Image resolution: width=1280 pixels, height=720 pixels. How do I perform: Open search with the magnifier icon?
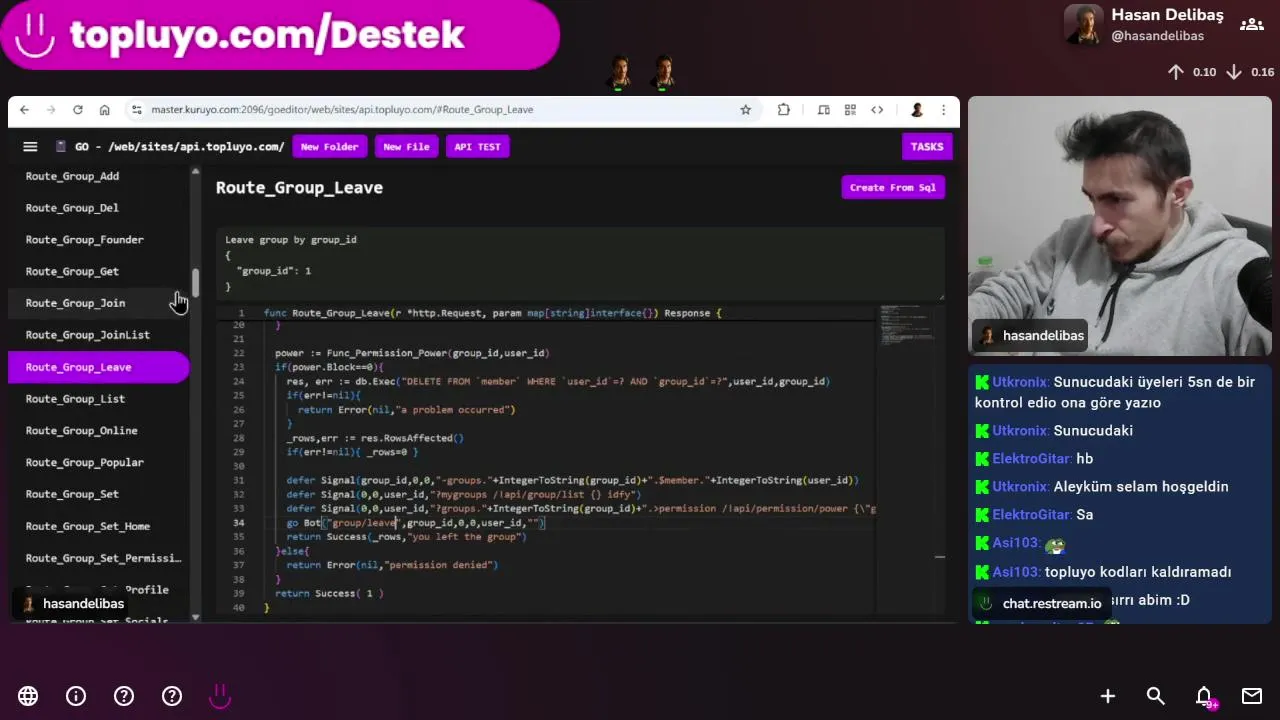coord(1156,696)
